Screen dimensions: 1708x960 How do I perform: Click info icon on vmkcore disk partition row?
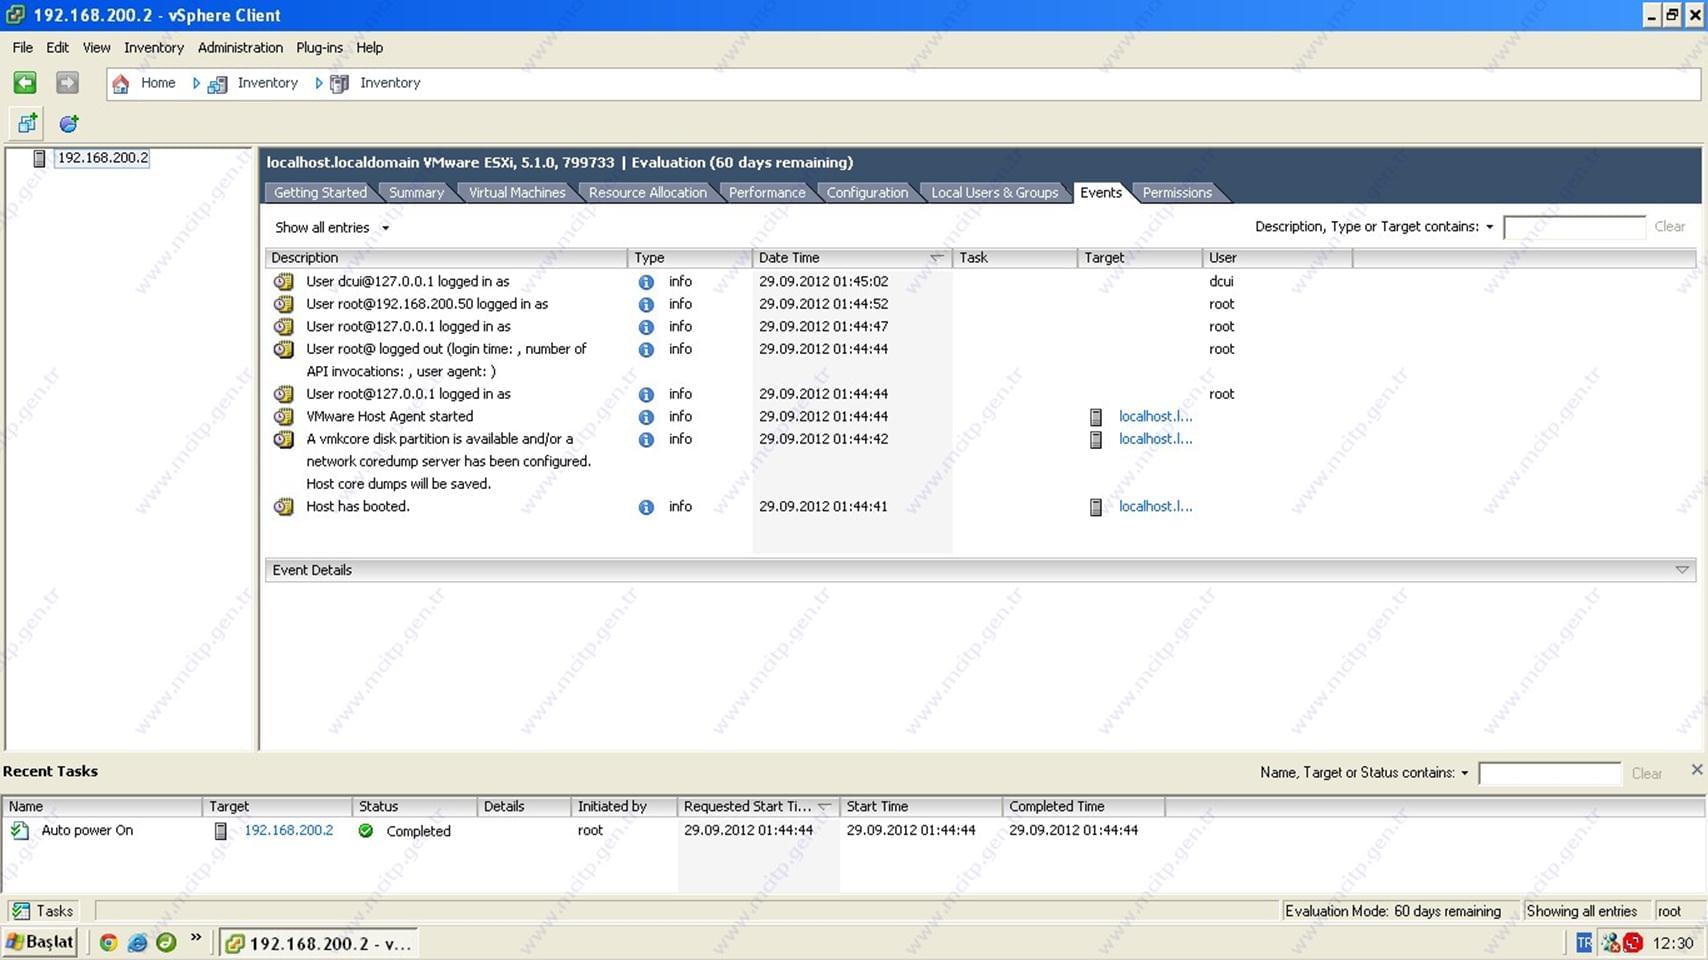[646, 439]
